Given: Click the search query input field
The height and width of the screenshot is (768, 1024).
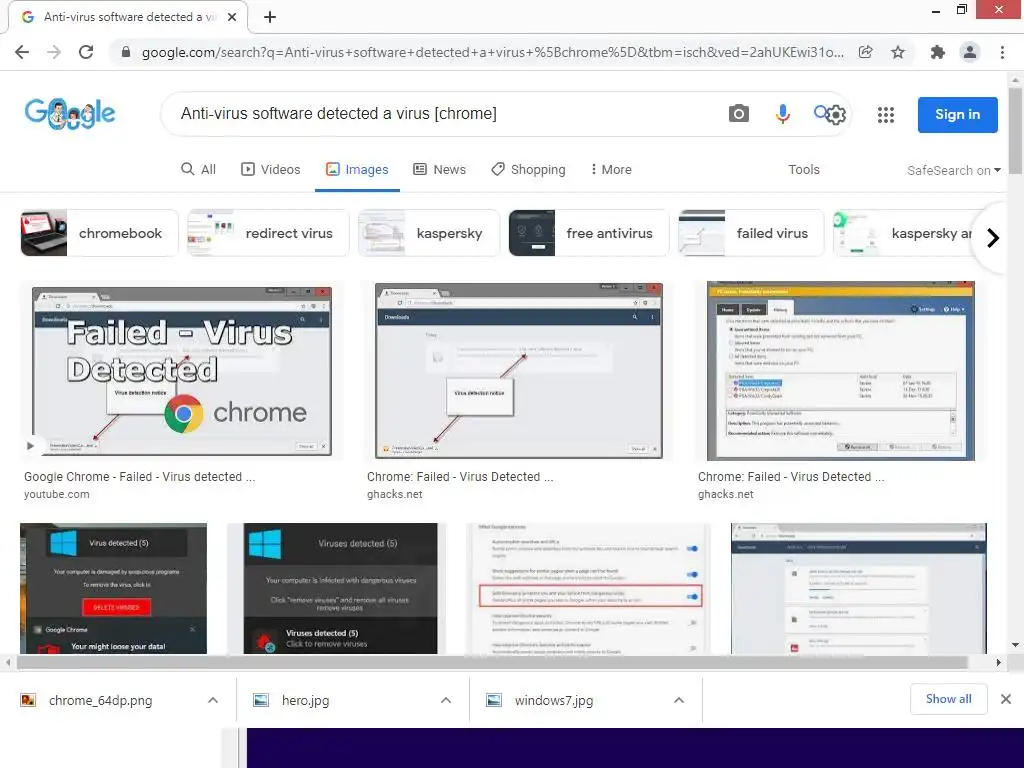Looking at the screenshot, I should click(444, 114).
